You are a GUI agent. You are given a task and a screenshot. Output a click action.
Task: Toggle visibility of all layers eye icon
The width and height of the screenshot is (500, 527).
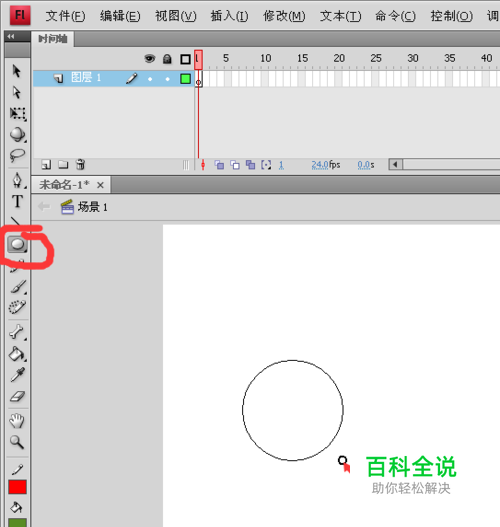[150, 59]
